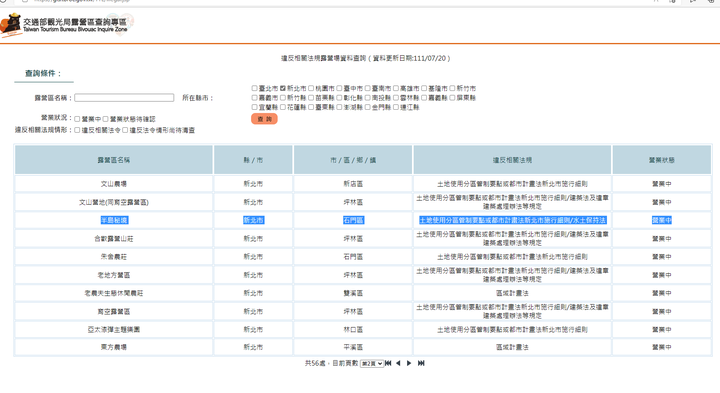Focus the 露營區名稱 name input field
The image size is (720, 393).
click(124, 98)
